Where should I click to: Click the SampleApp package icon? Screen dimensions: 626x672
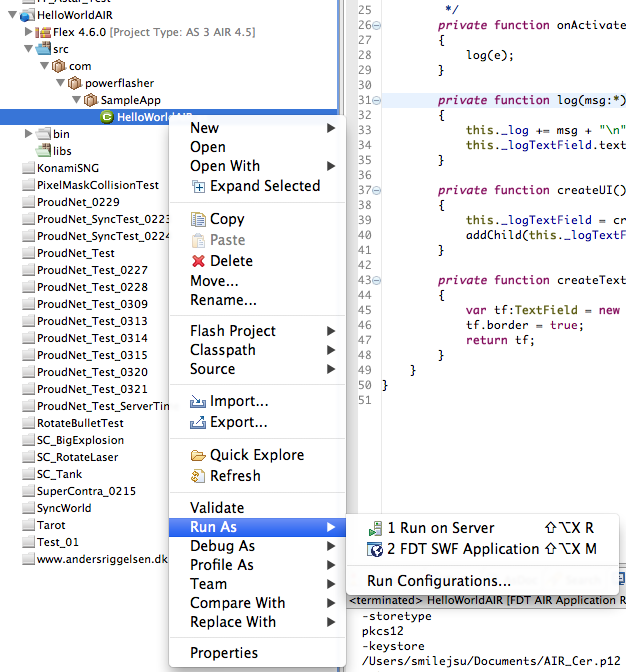(91, 100)
